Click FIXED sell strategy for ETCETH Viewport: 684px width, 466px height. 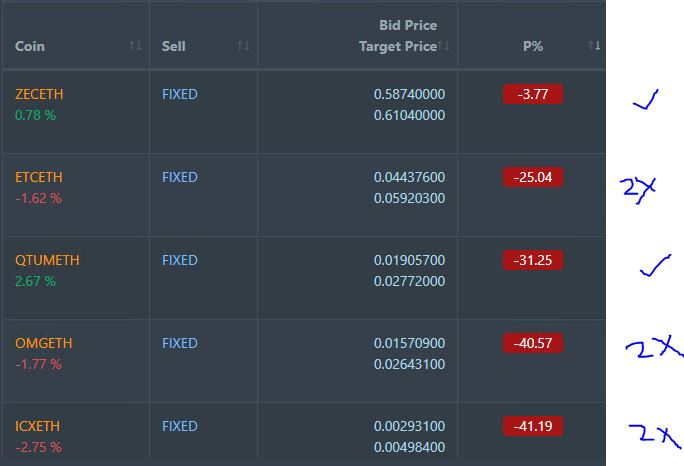[180, 177]
